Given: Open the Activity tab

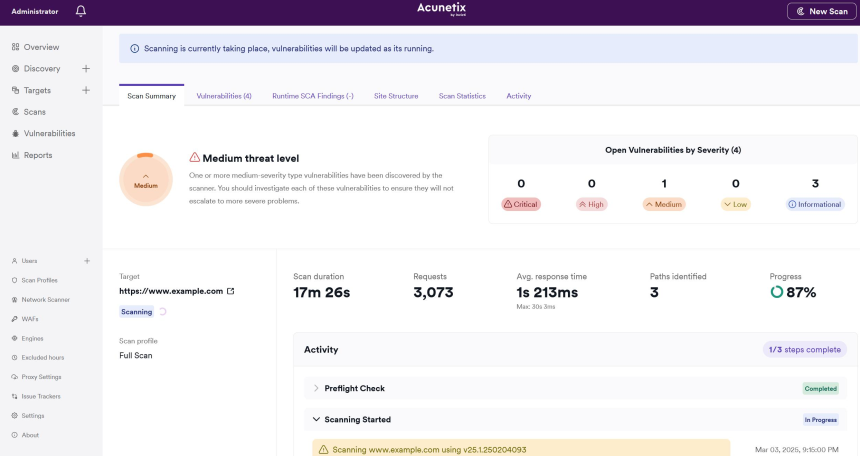Looking at the screenshot, I should point(518,96).
